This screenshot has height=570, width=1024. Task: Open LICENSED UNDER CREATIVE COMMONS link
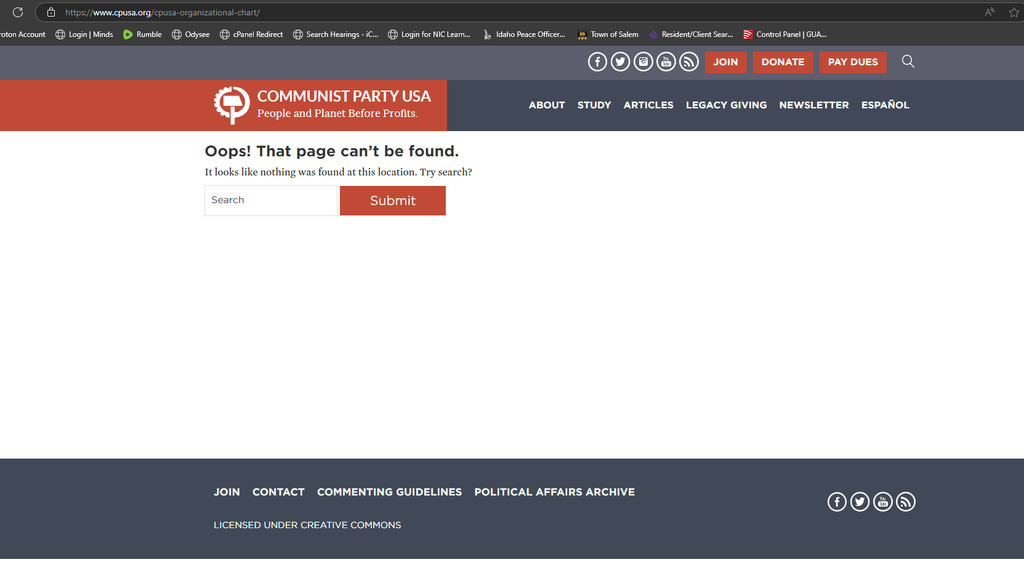307,525
